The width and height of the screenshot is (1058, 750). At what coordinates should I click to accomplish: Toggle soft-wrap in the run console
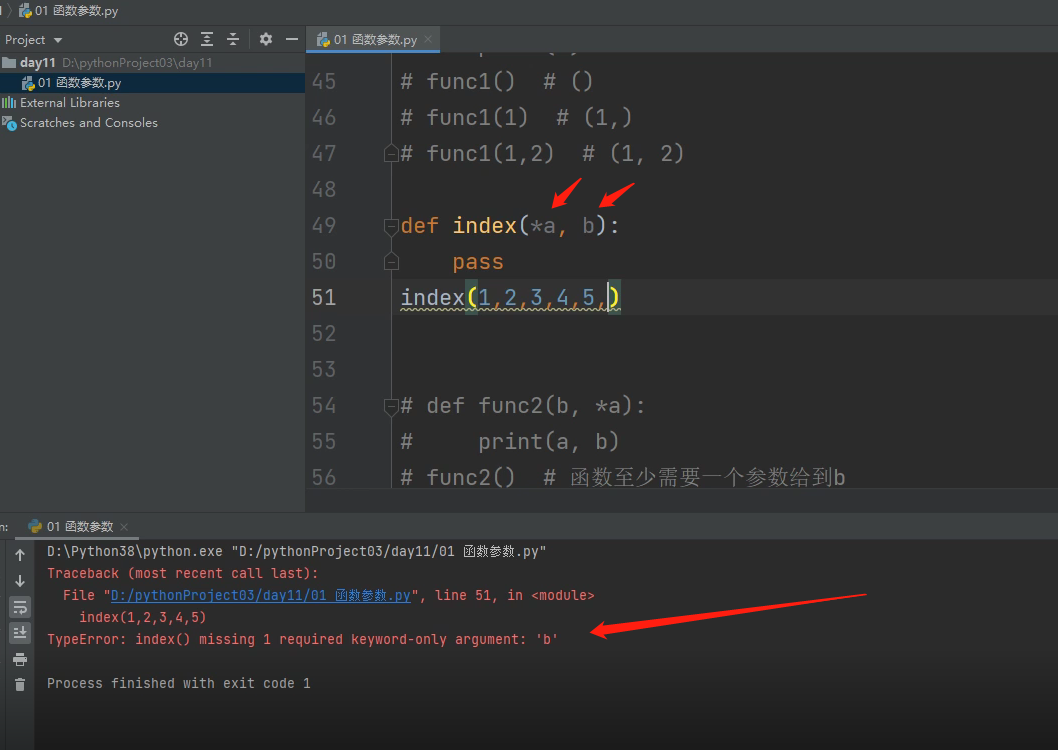click(20, 607)
